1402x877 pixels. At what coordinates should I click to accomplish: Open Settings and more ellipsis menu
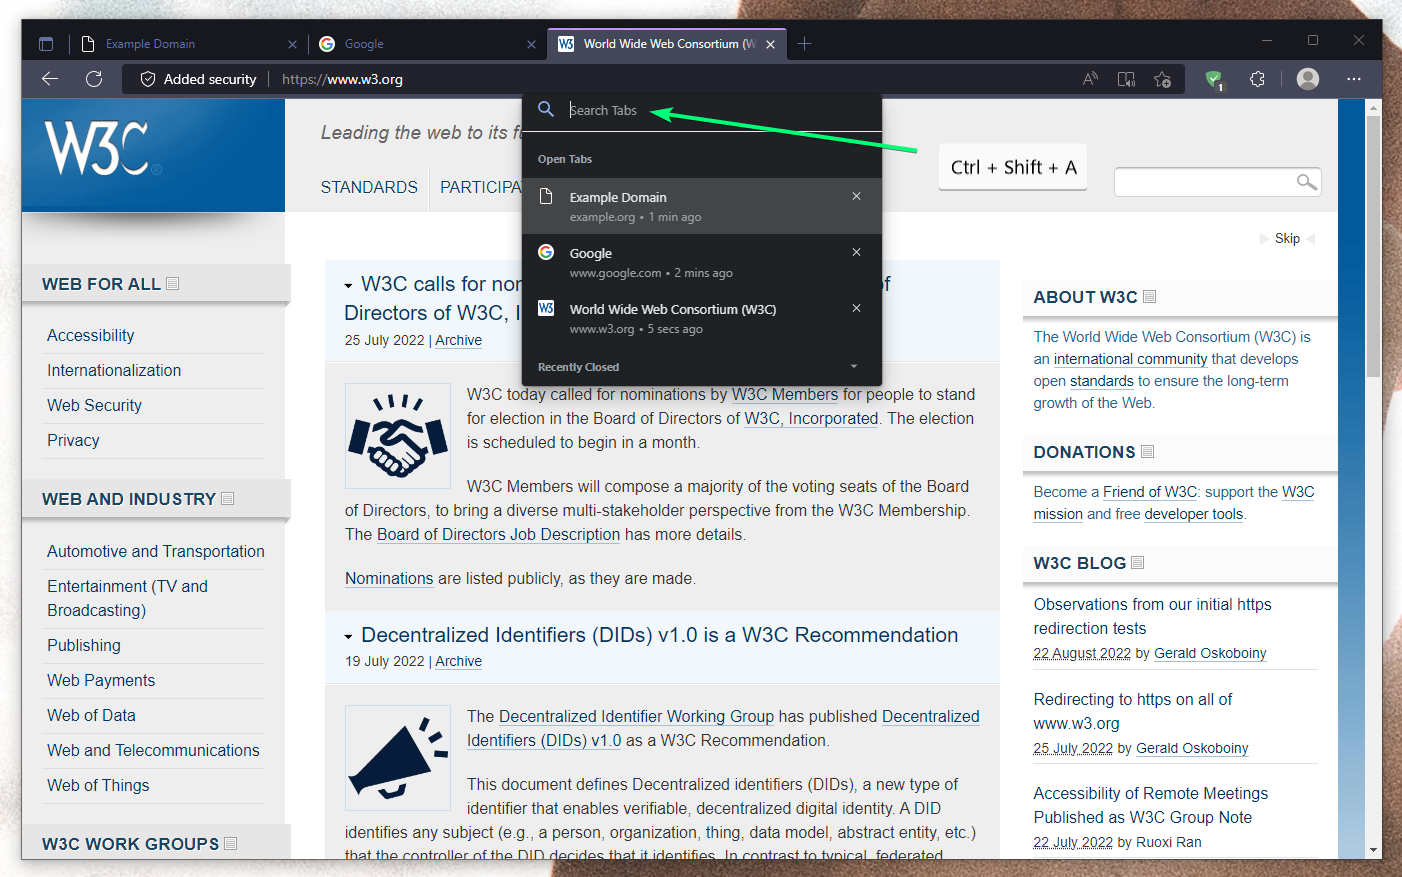(1354, 79)
